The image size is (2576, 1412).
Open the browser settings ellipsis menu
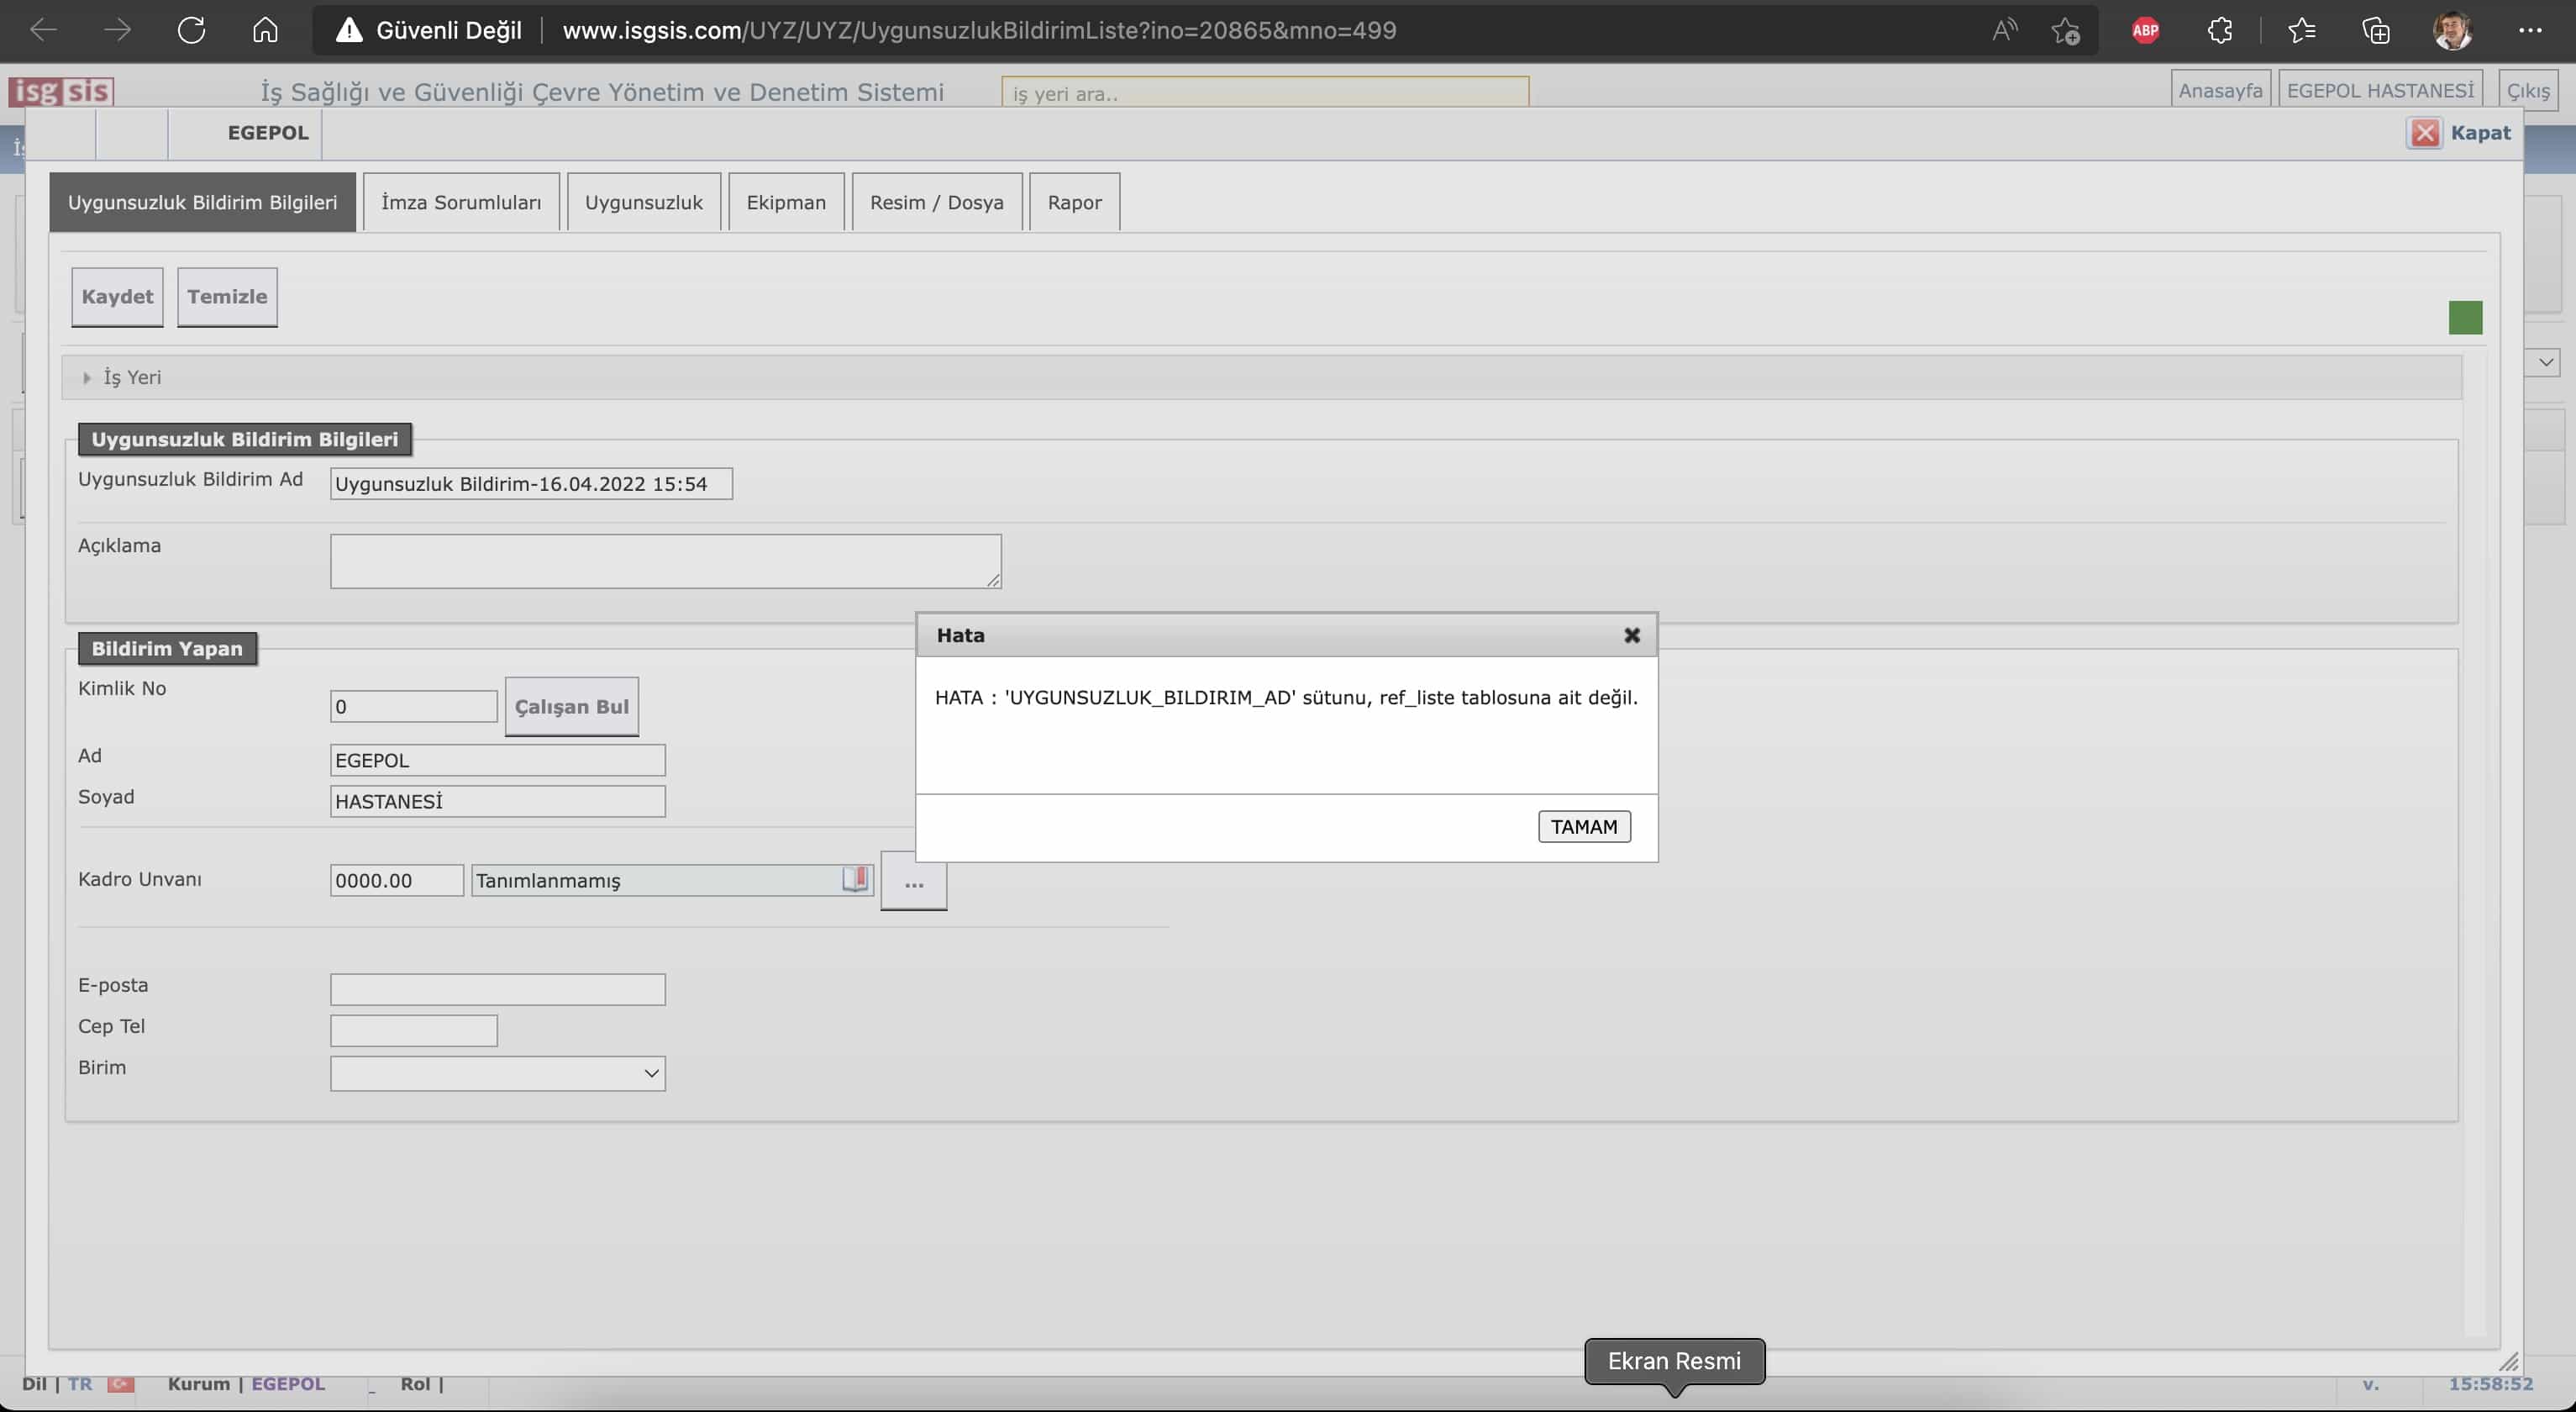[2530, 30]
